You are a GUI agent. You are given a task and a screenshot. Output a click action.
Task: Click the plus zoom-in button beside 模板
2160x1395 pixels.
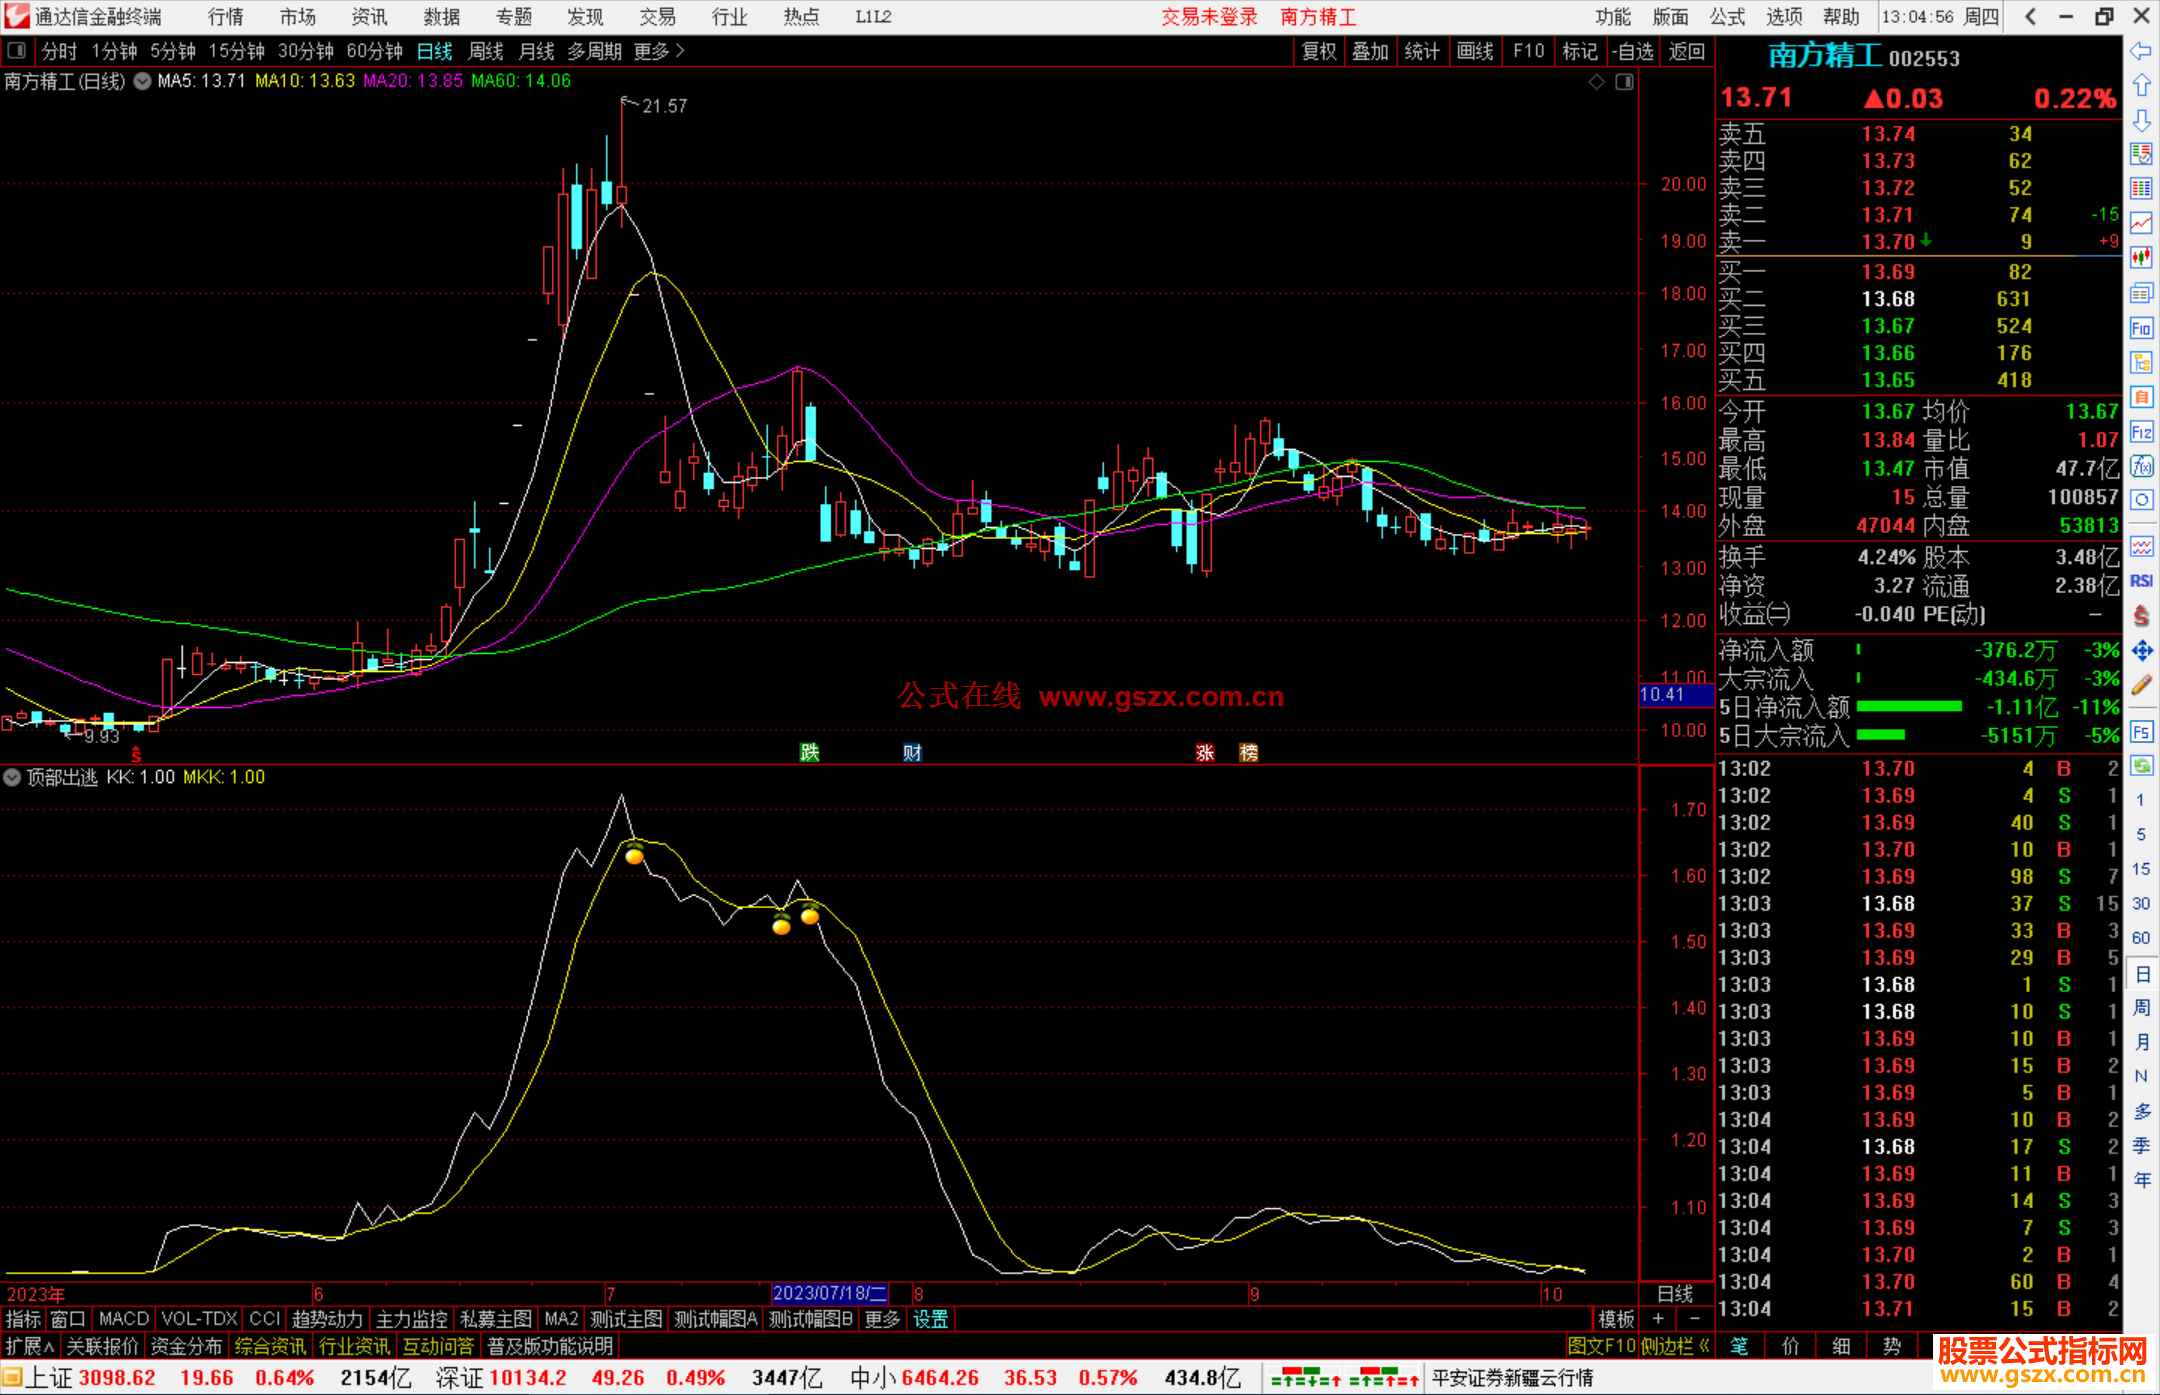pos(1658,1319)
